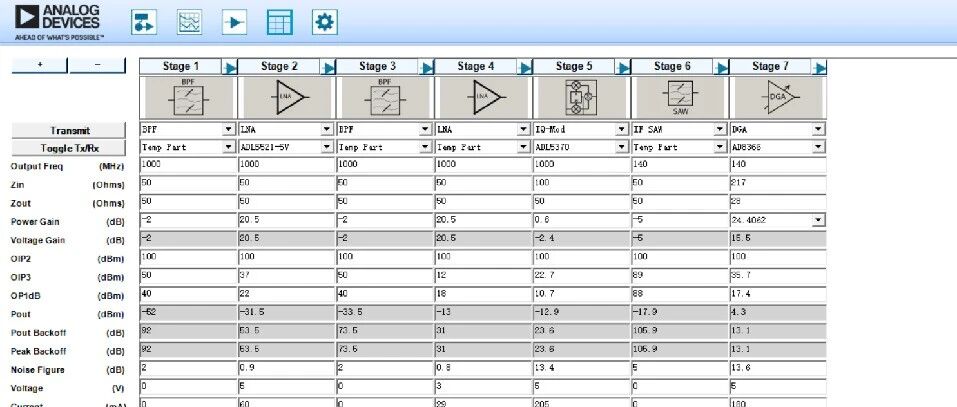Click Stage 5 Zin field 100
Viewport: 957px width, 407px height.
click(x=581, y=184)
